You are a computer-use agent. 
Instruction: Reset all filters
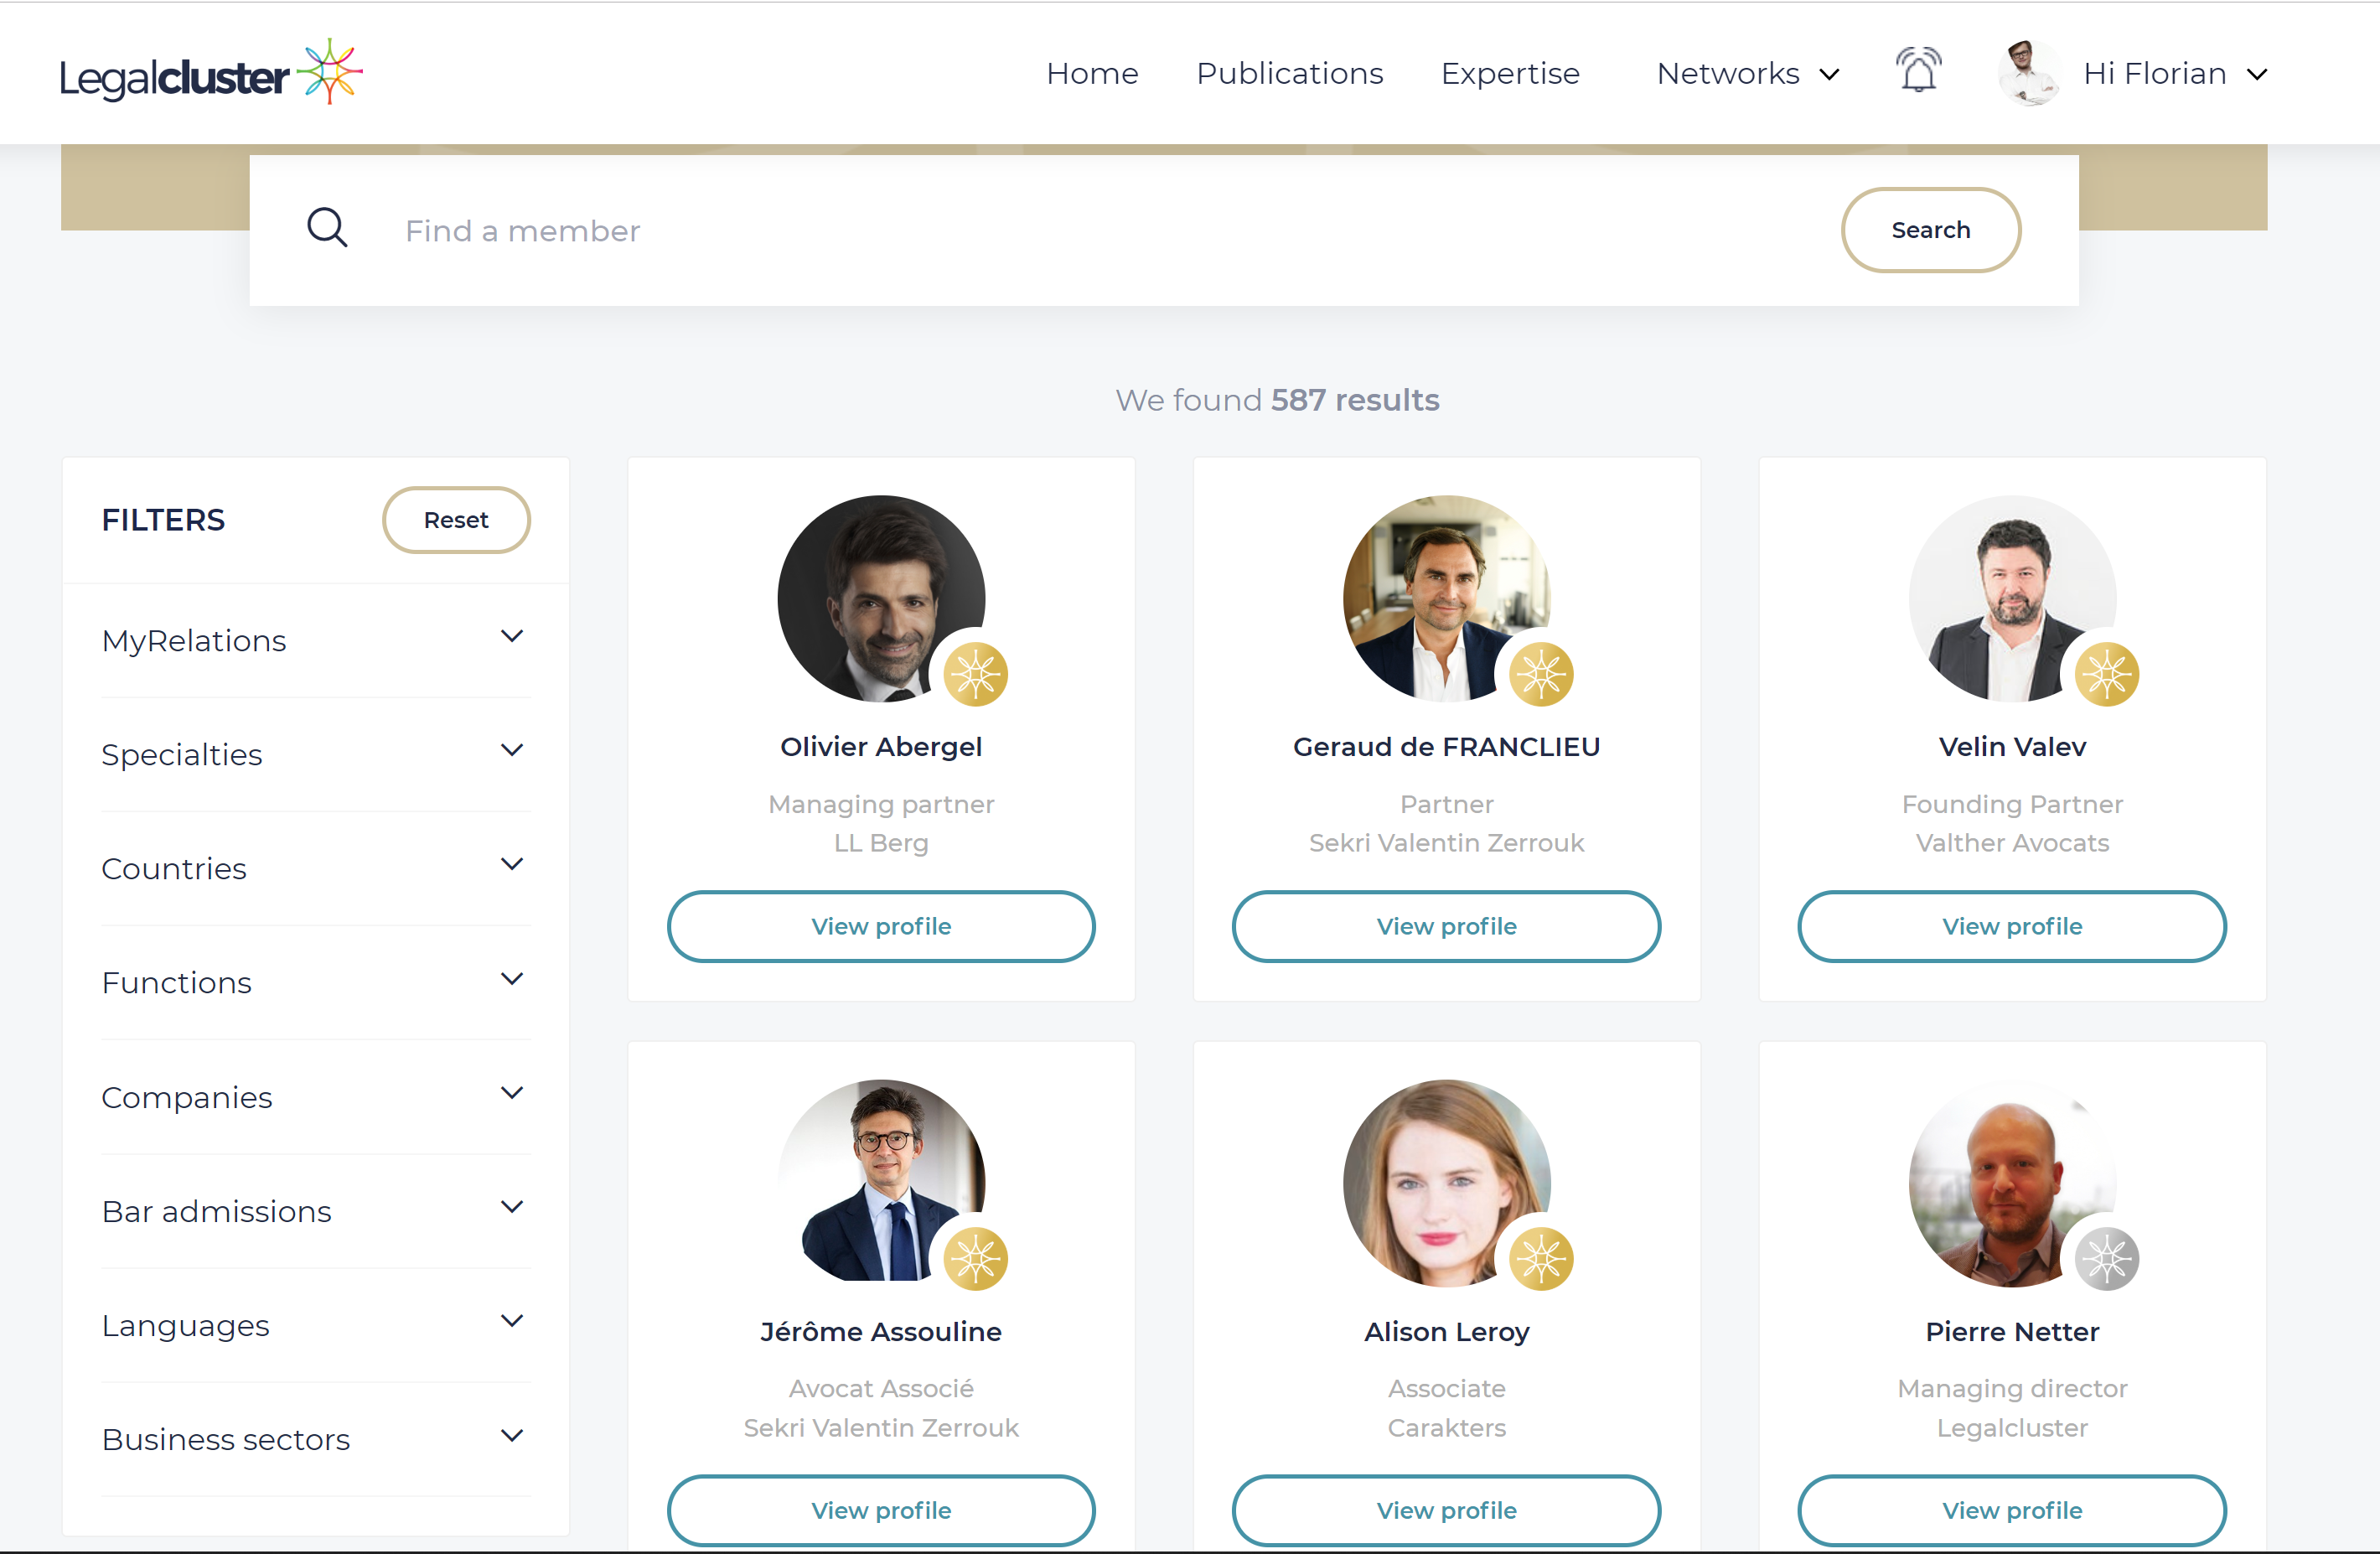[x=456, y=519]
